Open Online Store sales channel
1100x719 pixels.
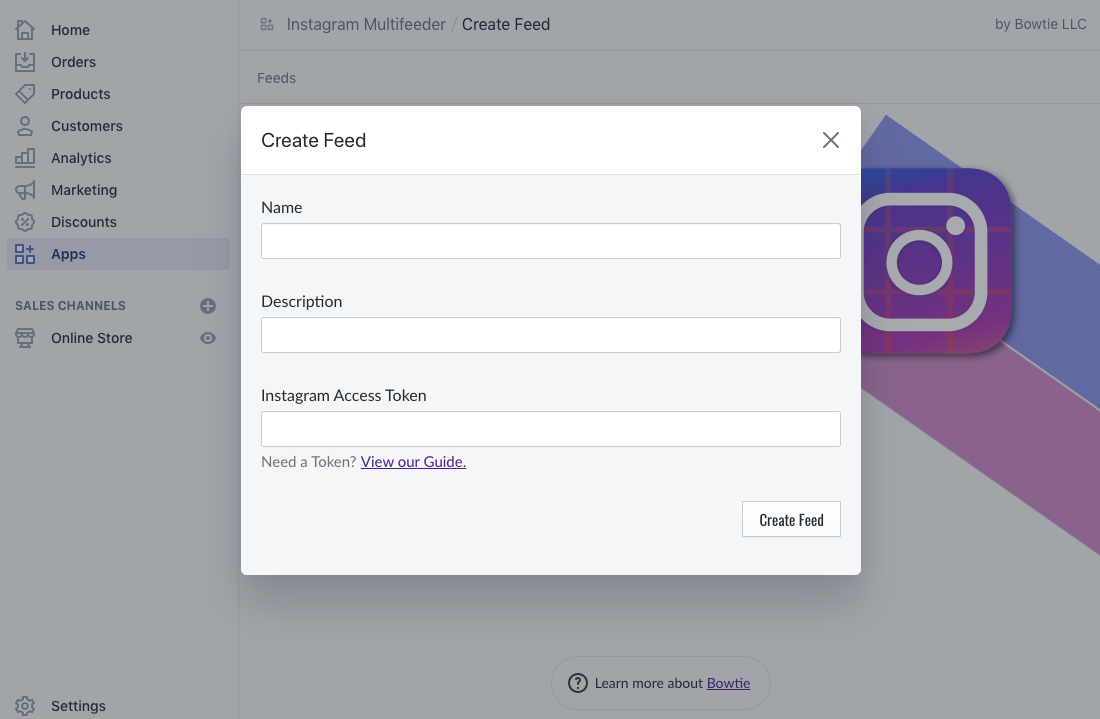coord(91,338)
